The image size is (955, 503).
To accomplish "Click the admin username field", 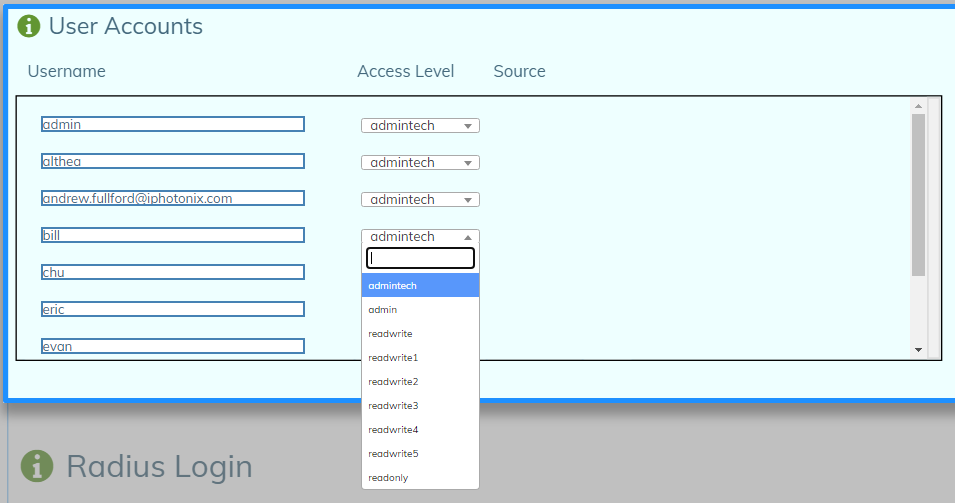I will coord(173,124).
